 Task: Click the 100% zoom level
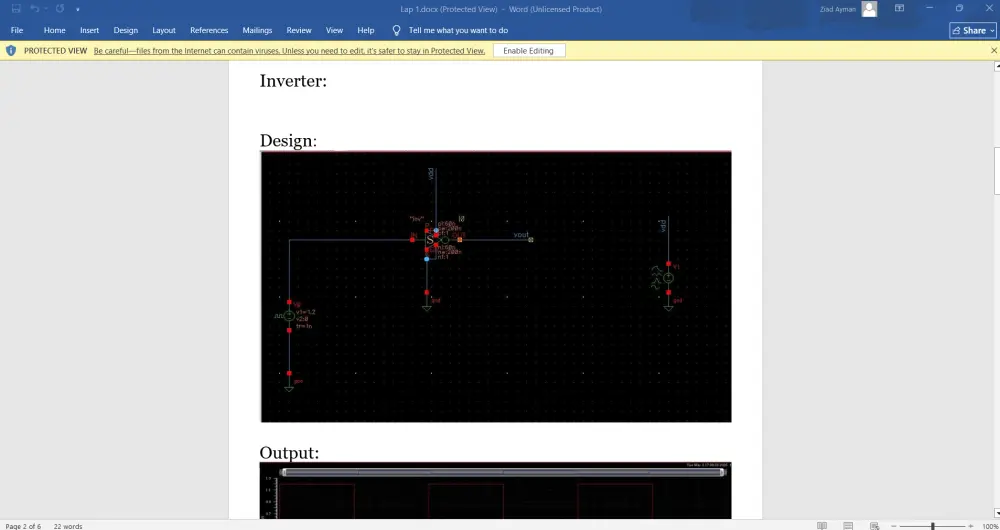click(x=990, y=526)
